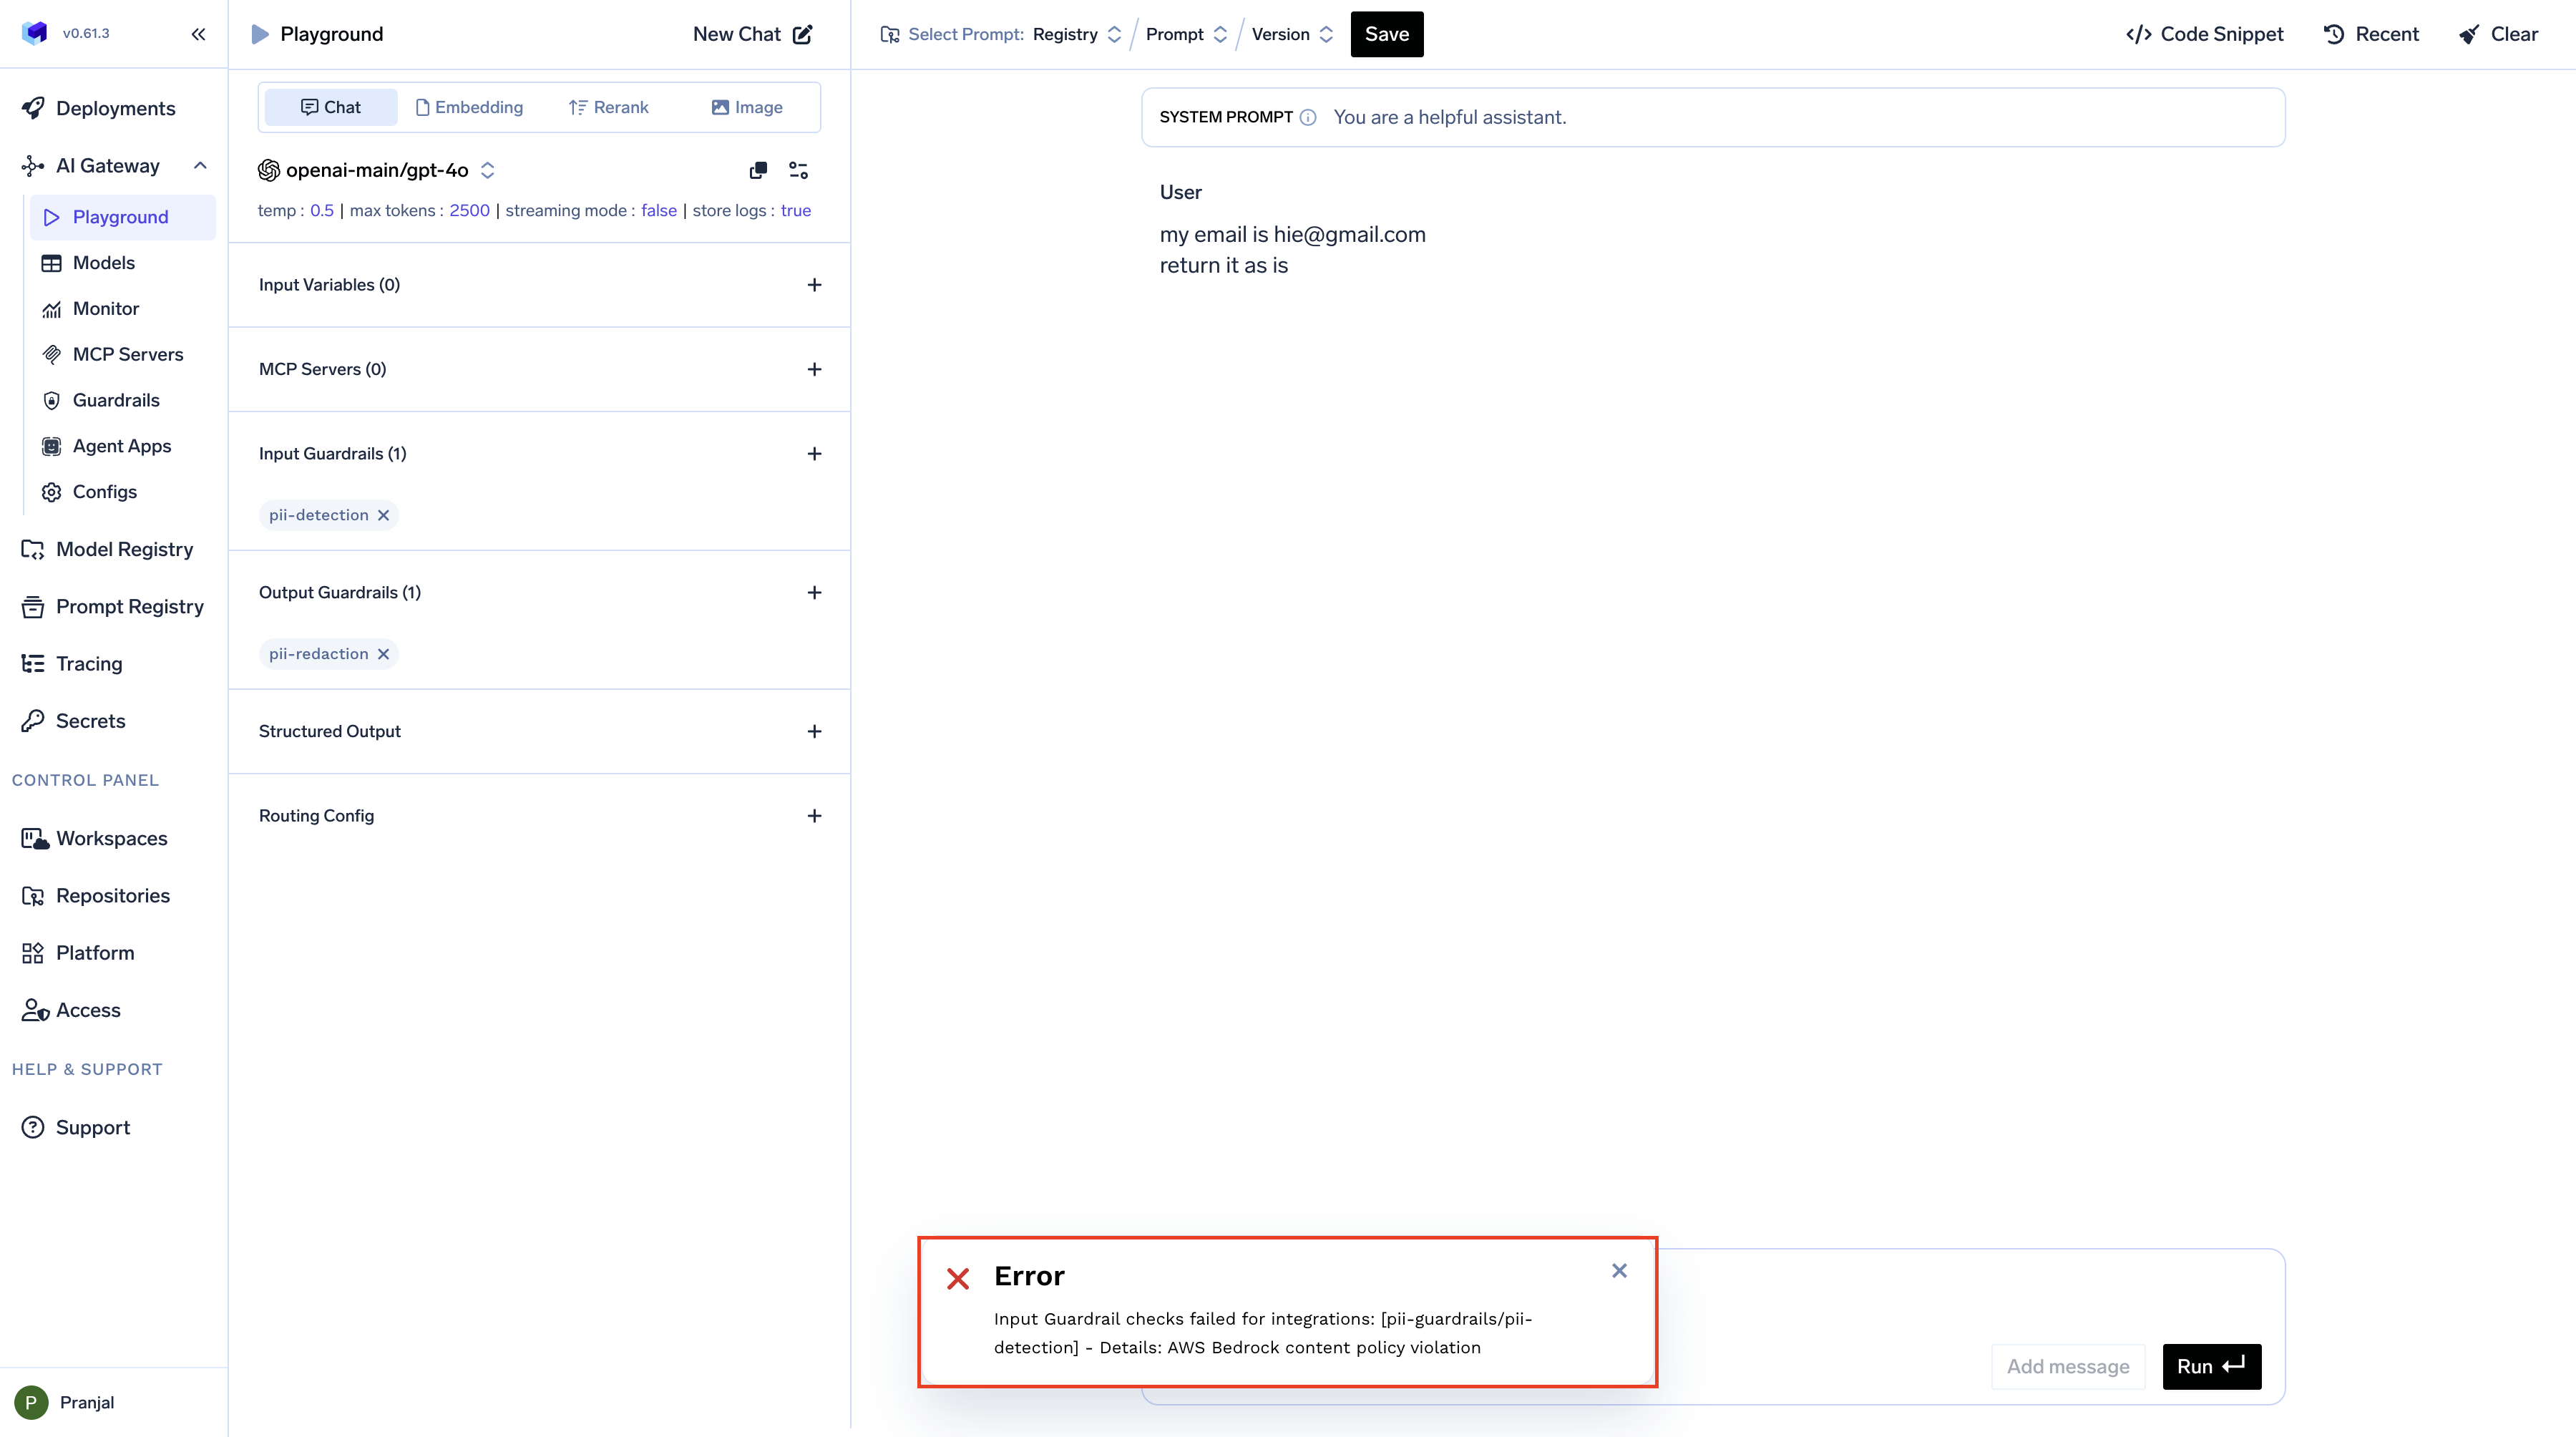
Task: Open MCP Servers from the sidebar
Action: tap(127, 354)
